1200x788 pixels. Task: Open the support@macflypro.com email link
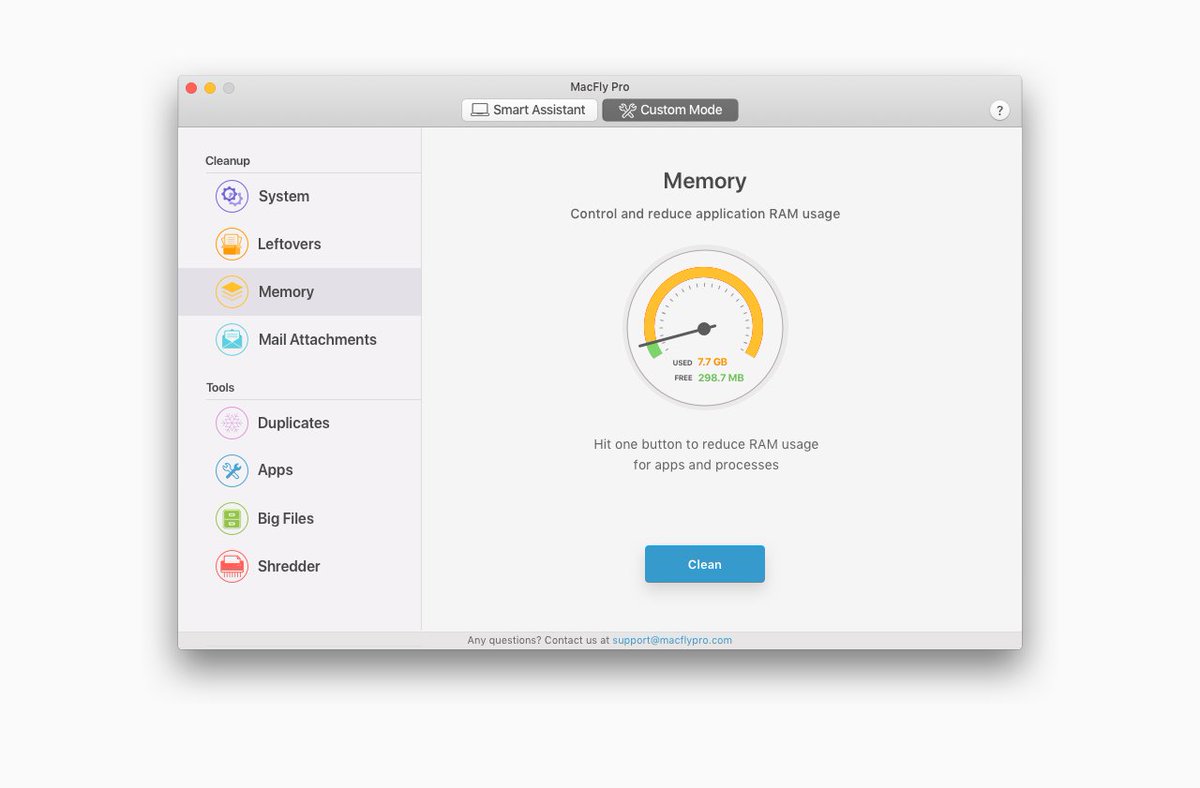(672, 640)
